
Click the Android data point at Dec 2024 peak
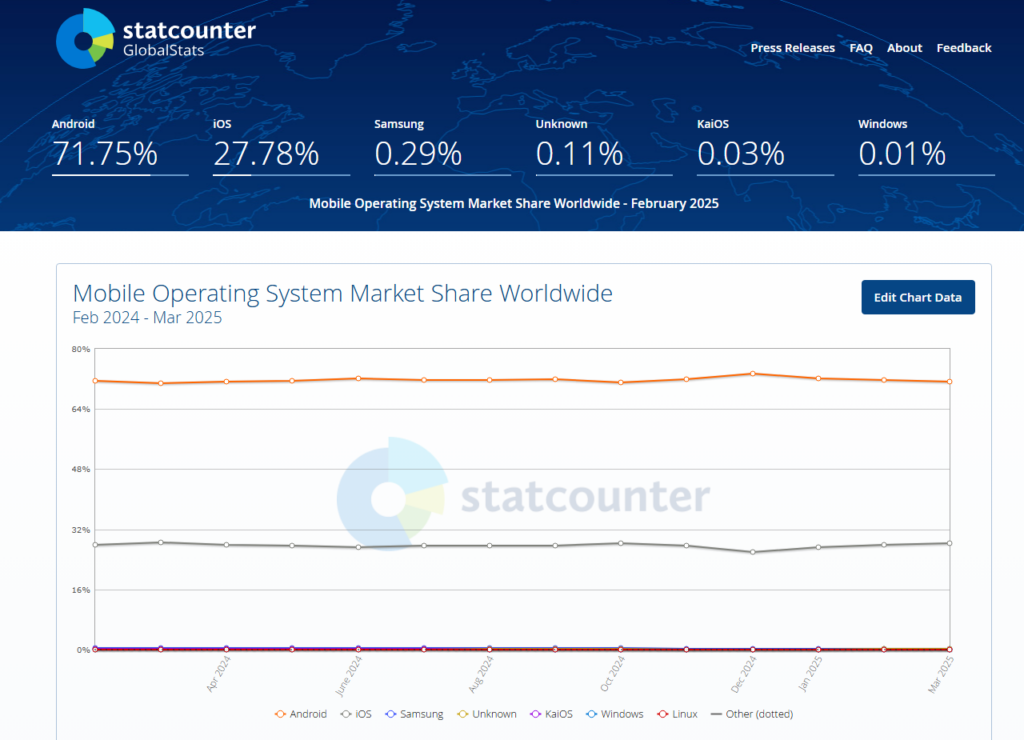pos(753,374)
